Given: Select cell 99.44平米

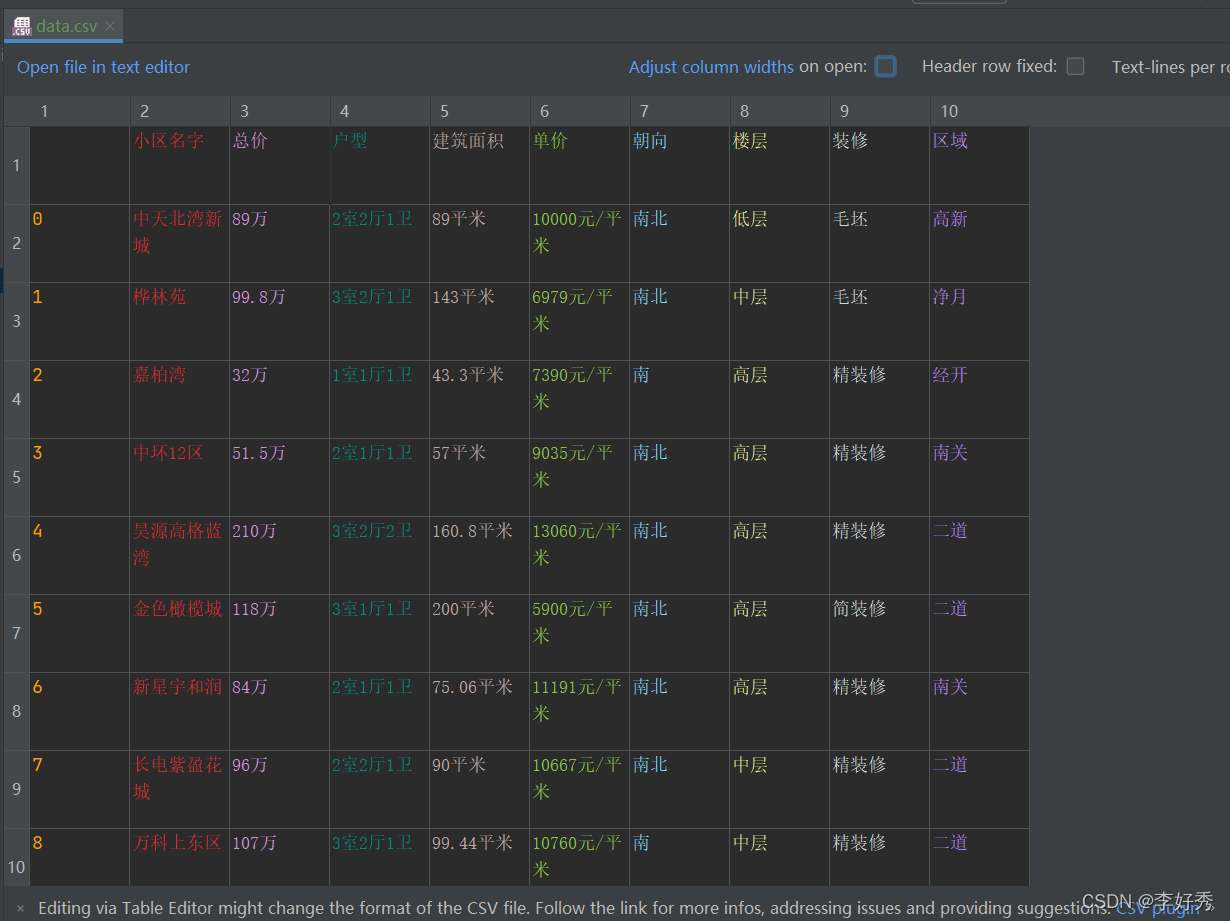Looking at the screenshot, I should [x=480, y=857].
